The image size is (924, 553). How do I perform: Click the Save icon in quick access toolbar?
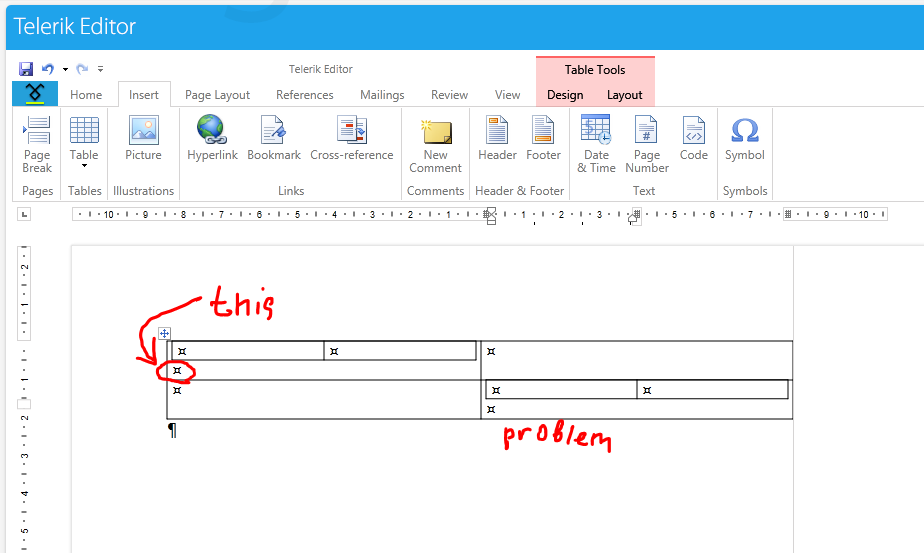(26, 69)
